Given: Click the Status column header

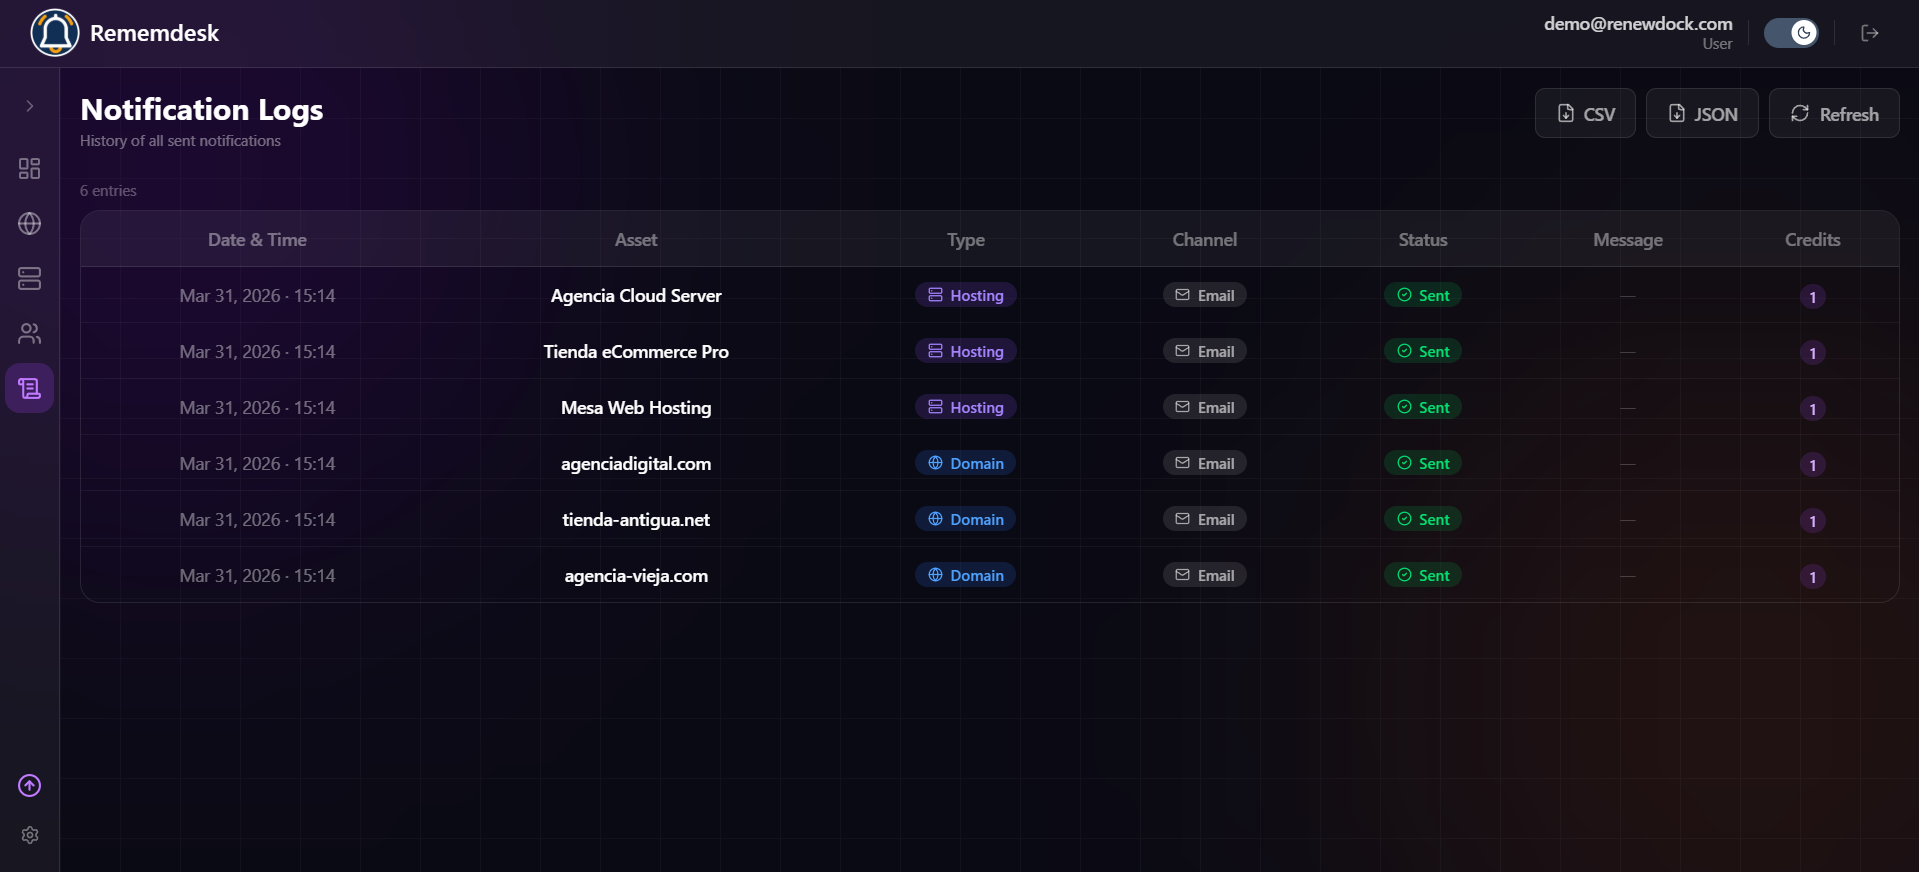Looking at the screenshot, I should pyautogui.click(x=1423, y=240).
